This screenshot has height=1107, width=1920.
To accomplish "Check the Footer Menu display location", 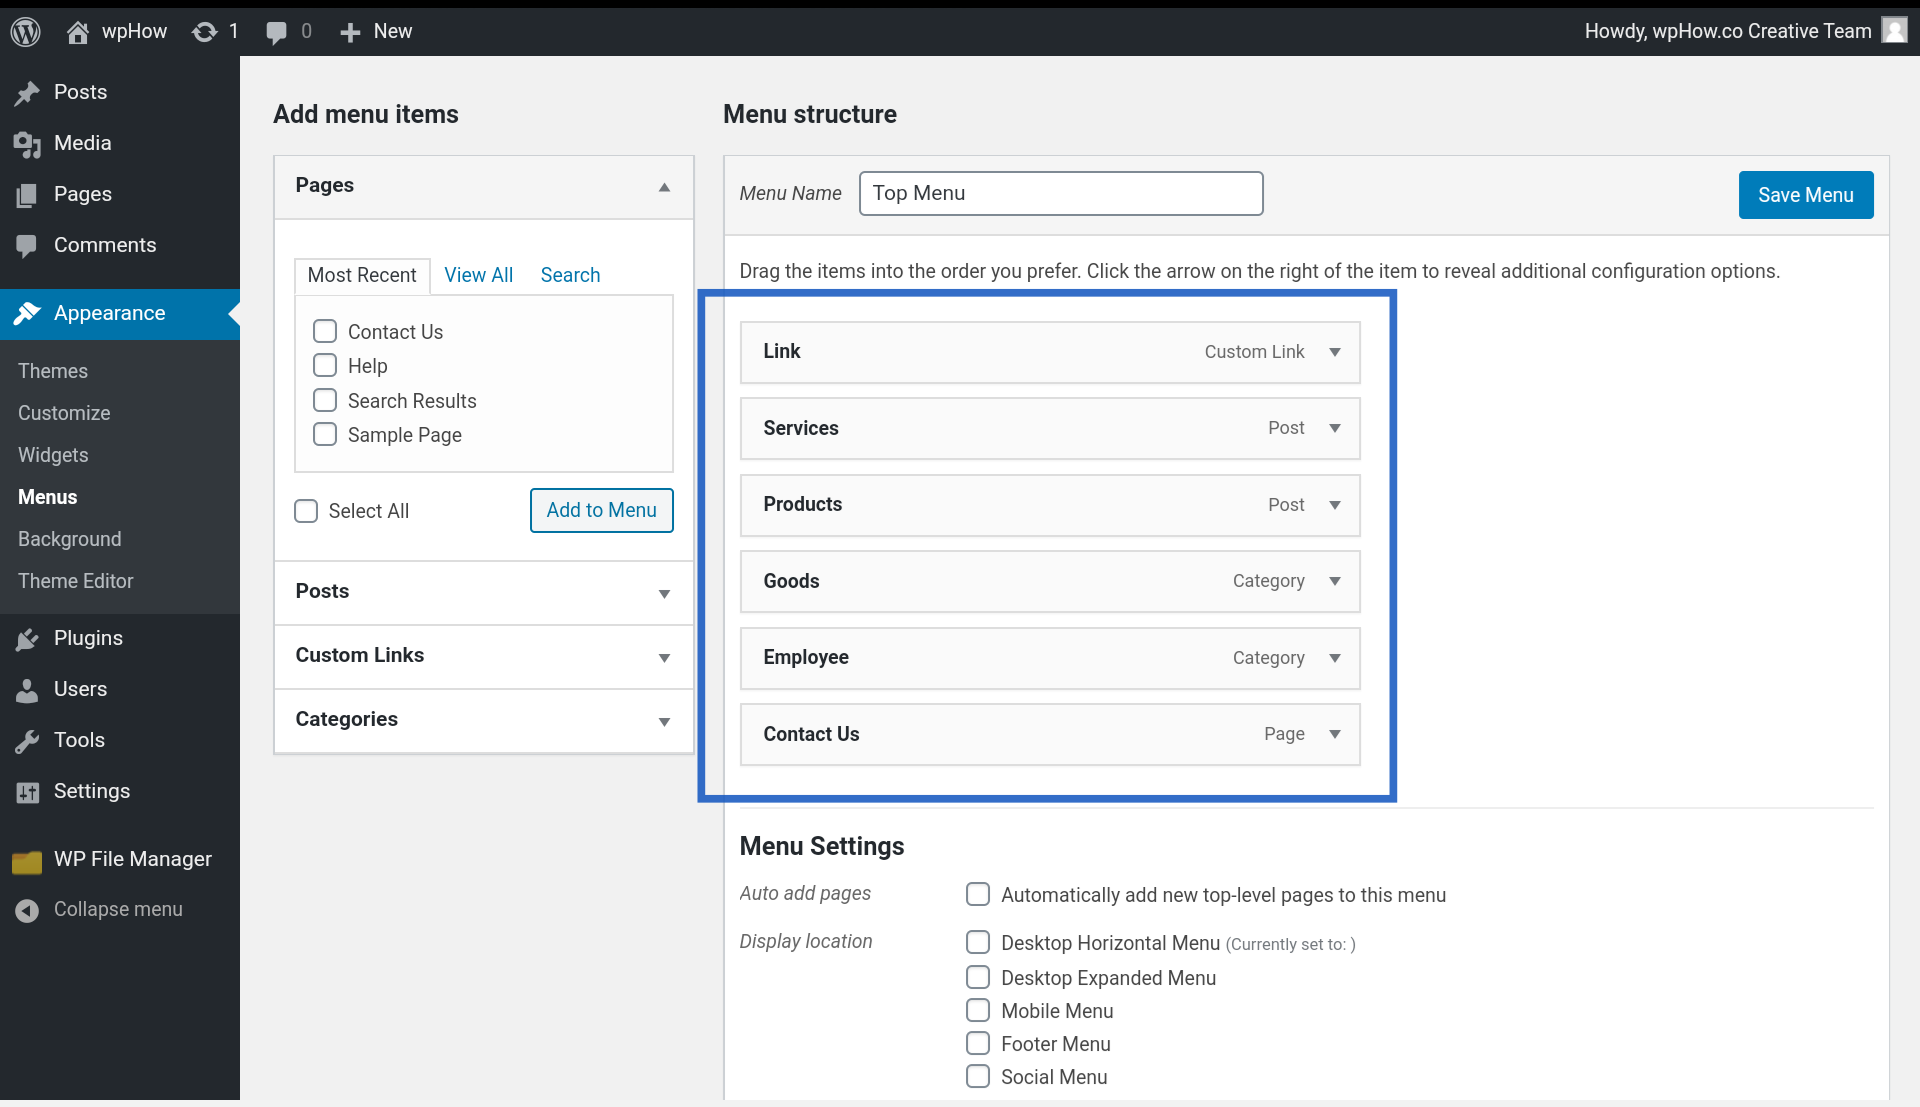I will pyautogui.click(x=978, y=1043).
